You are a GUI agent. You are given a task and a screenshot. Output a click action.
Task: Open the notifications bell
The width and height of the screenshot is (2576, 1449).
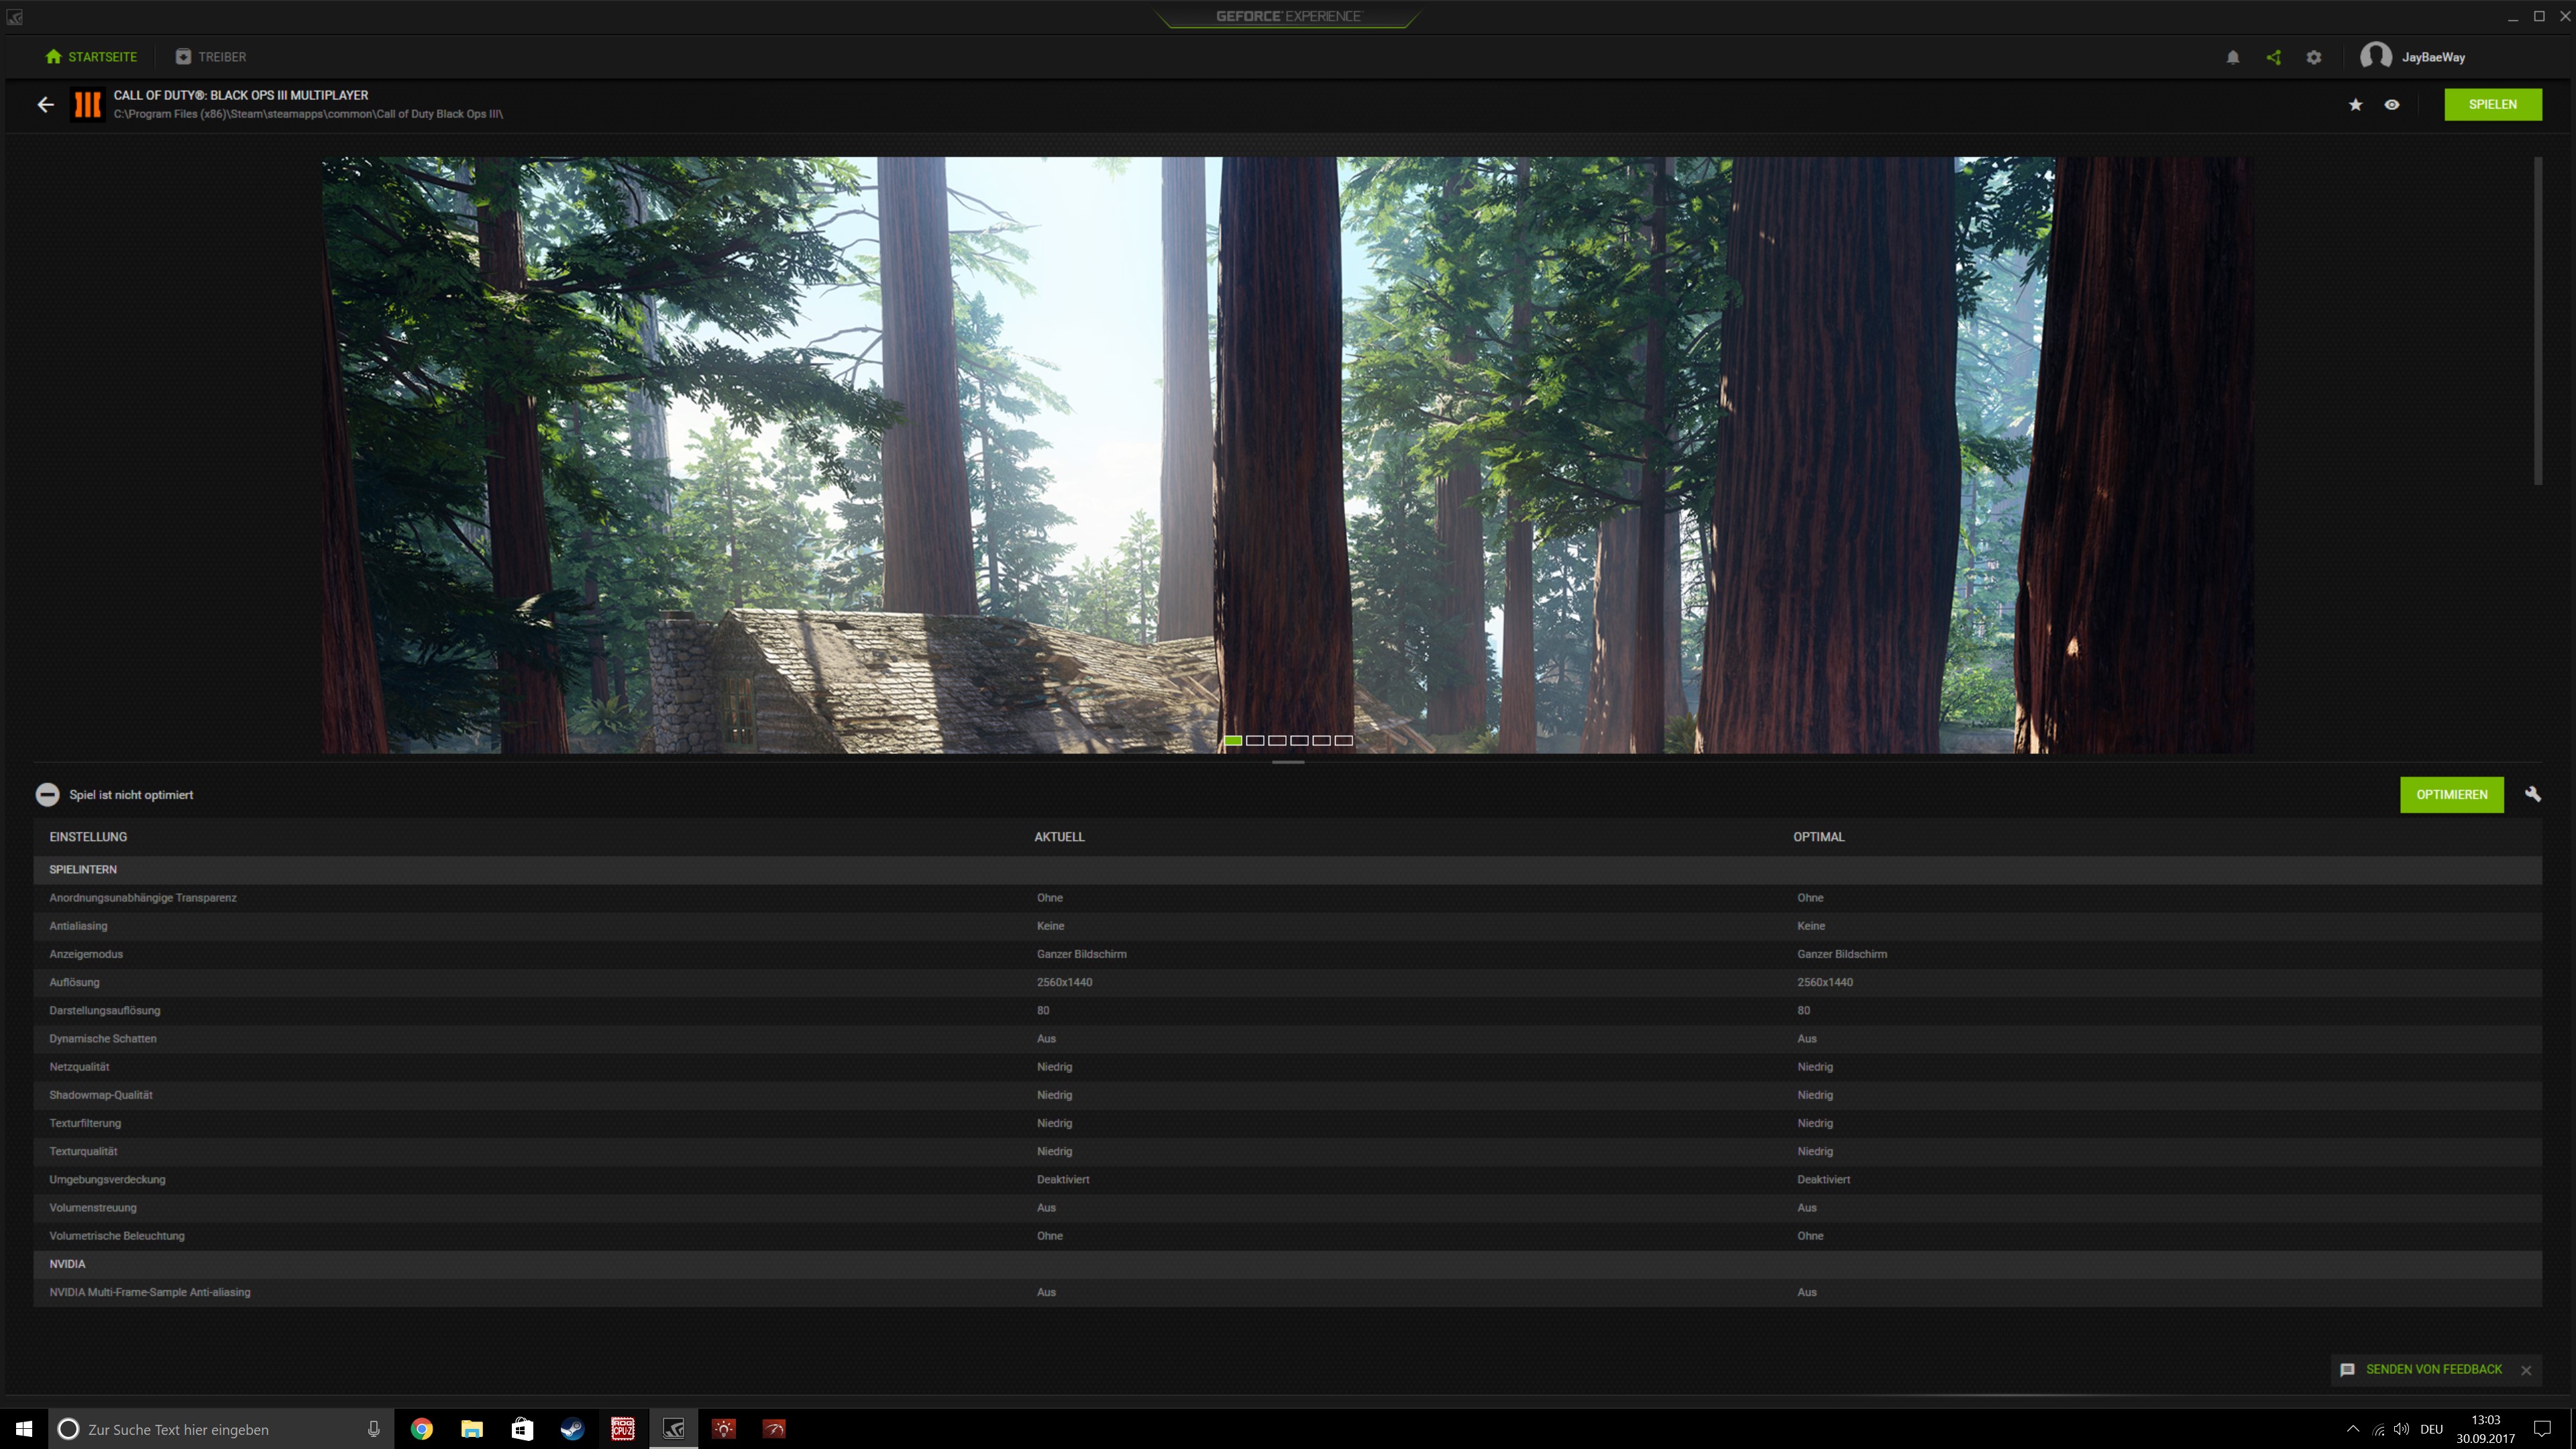pyautogui.click(x=2233, y=57)
